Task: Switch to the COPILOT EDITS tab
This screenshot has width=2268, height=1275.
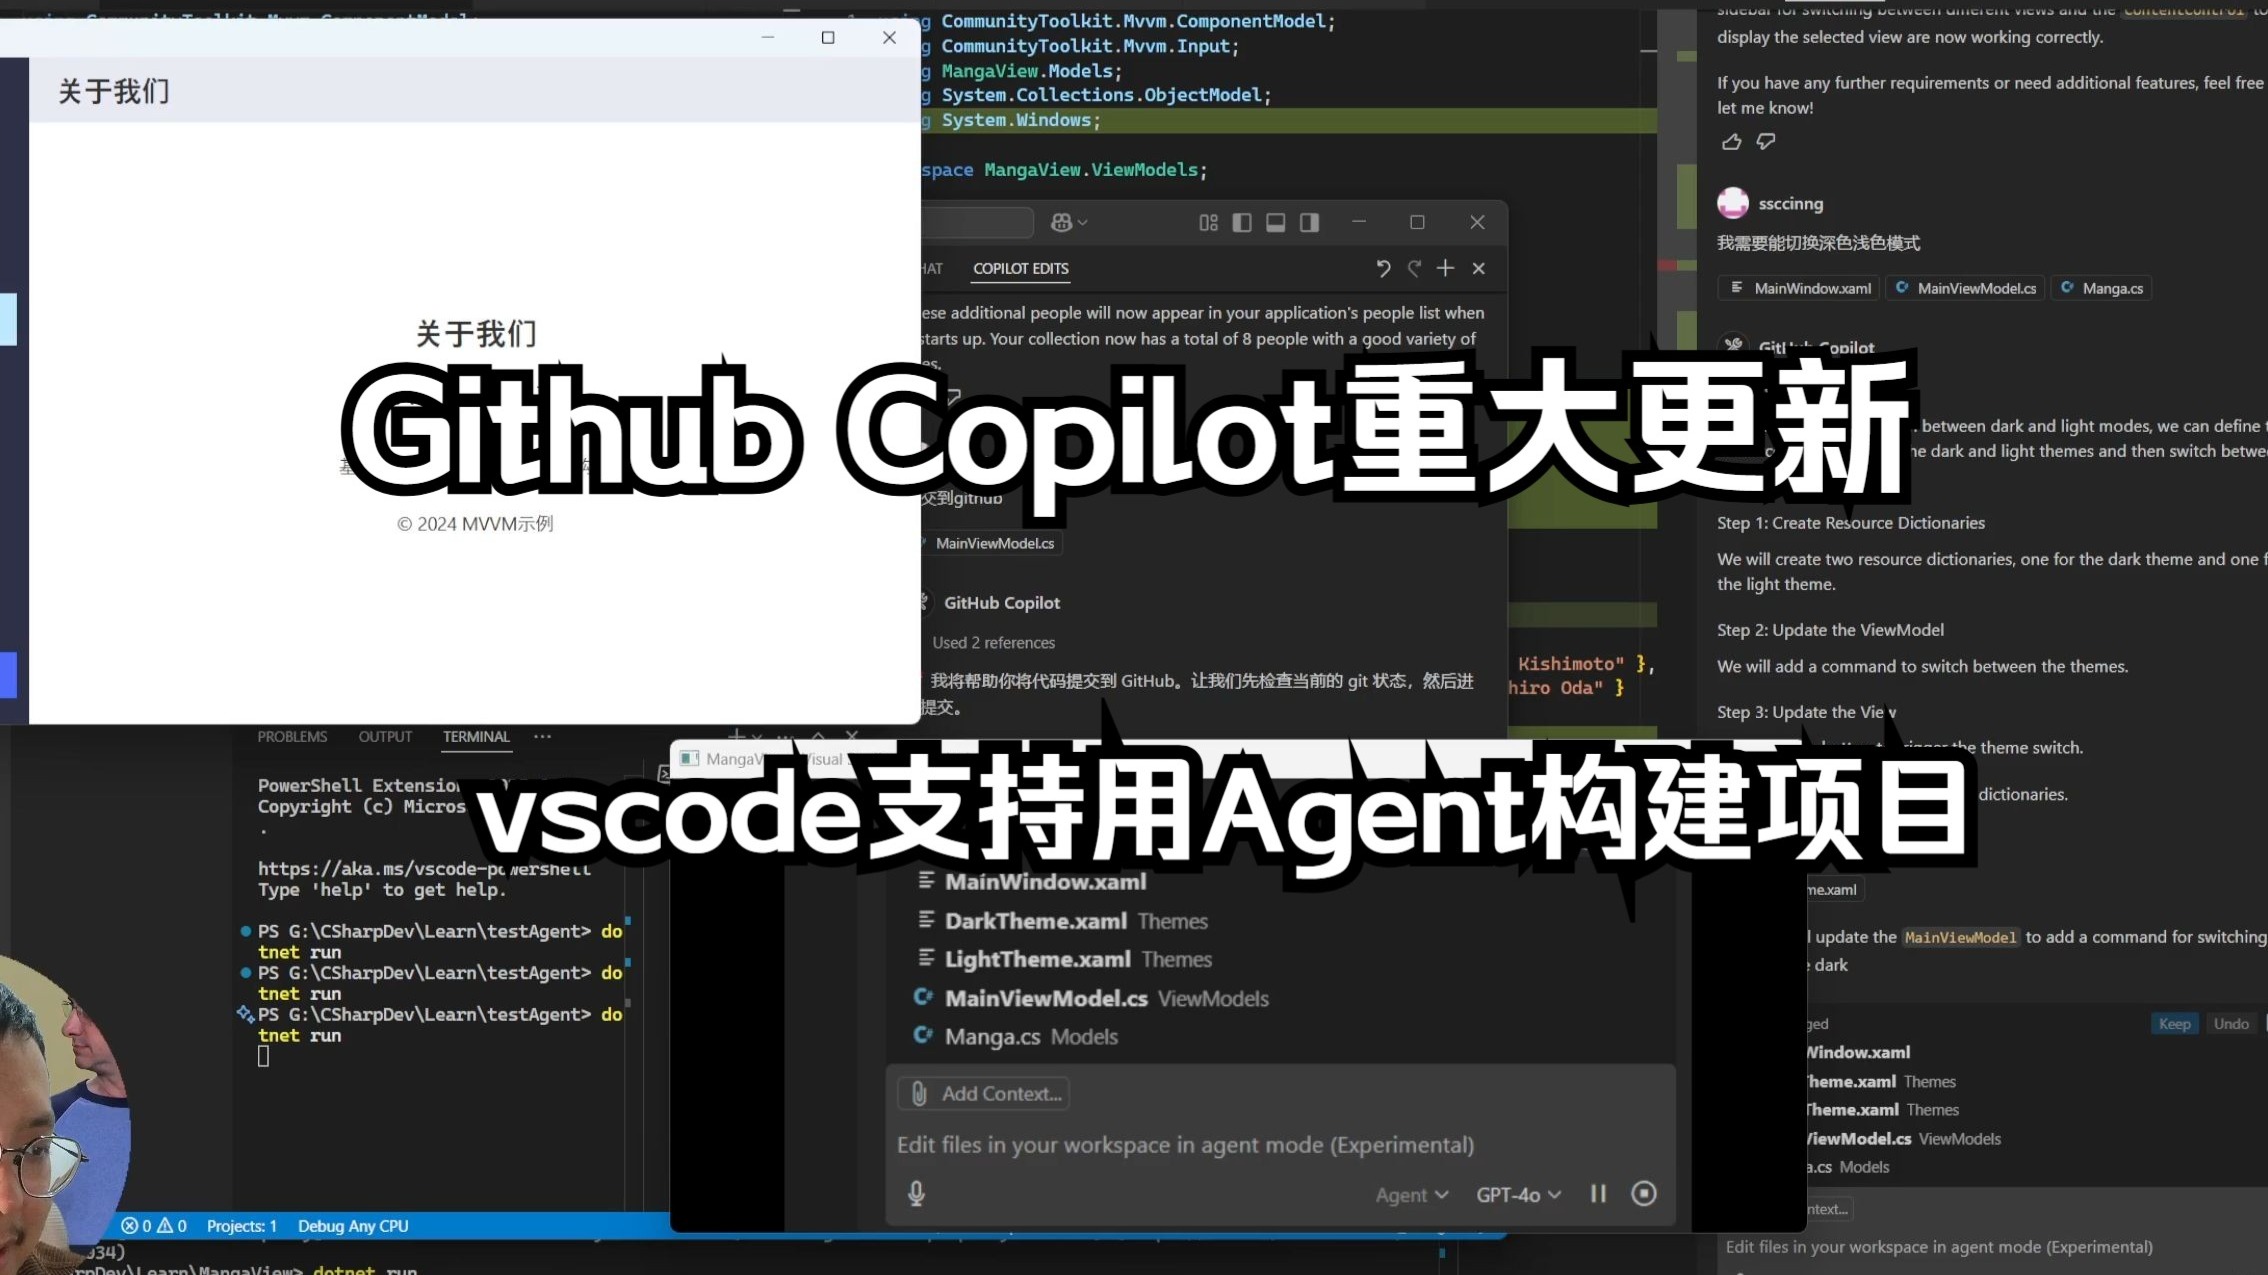Action: 1020,268
